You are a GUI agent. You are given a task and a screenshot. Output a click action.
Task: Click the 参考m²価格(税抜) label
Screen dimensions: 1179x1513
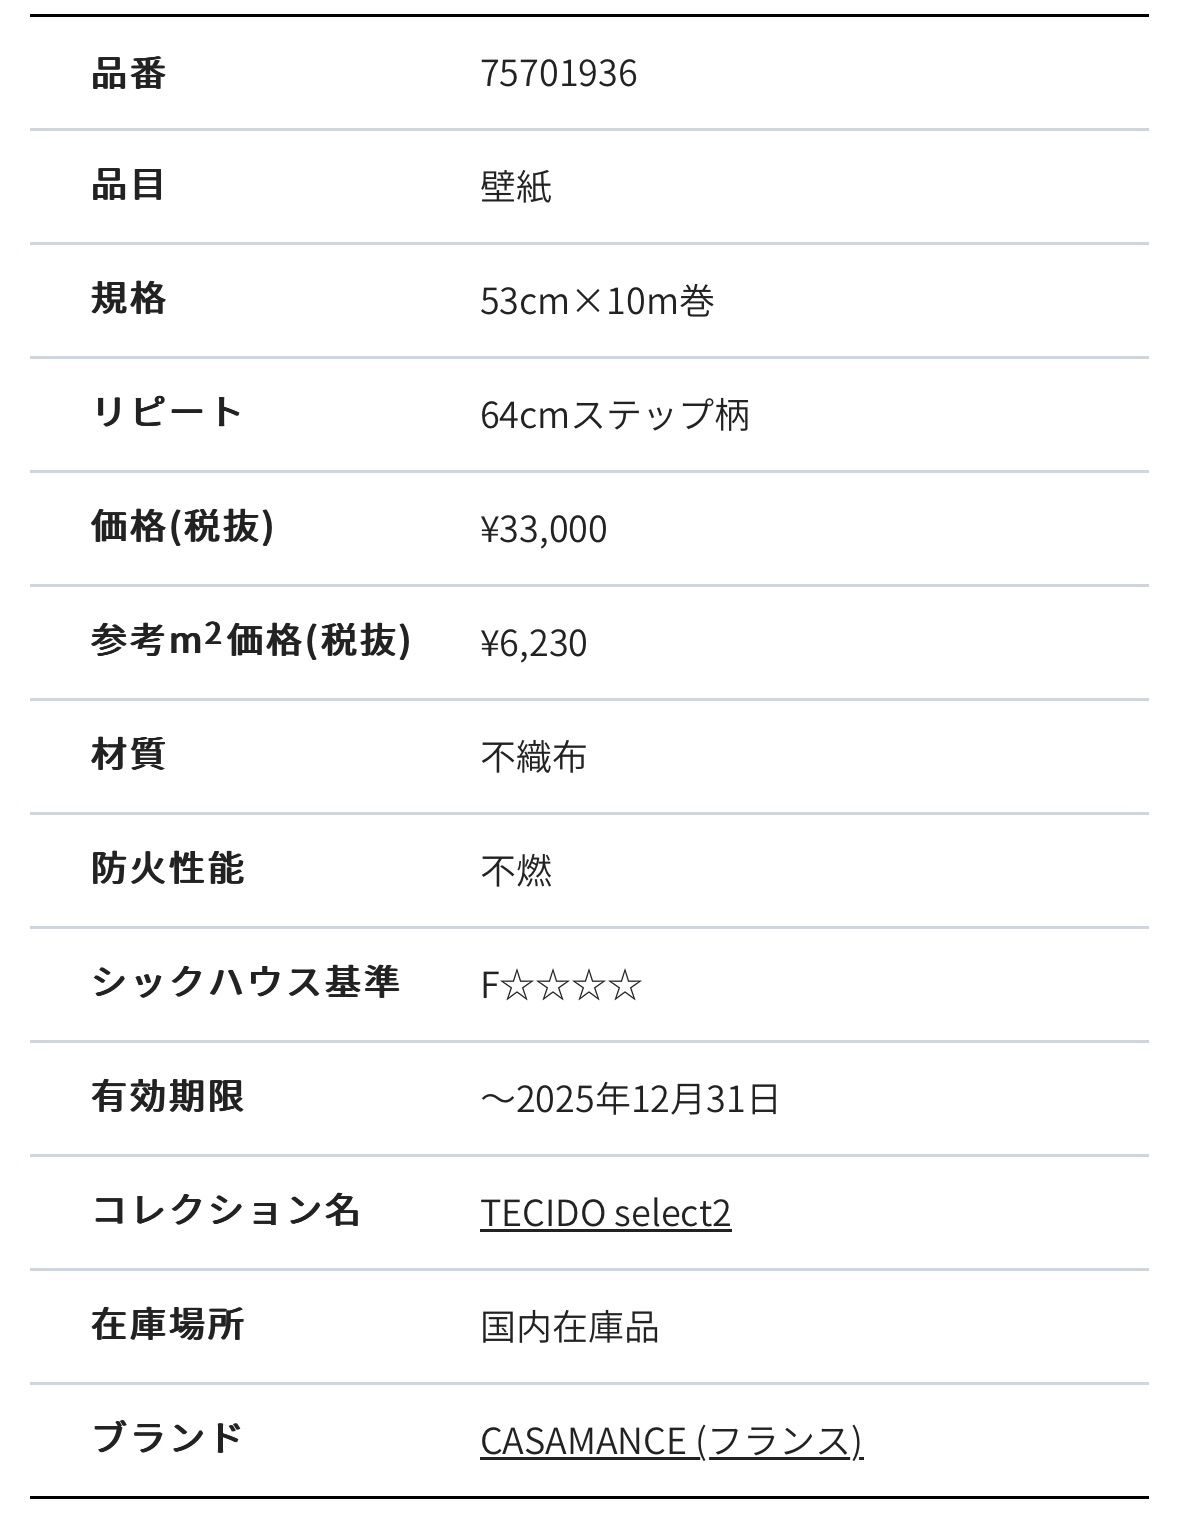[251, 640]
